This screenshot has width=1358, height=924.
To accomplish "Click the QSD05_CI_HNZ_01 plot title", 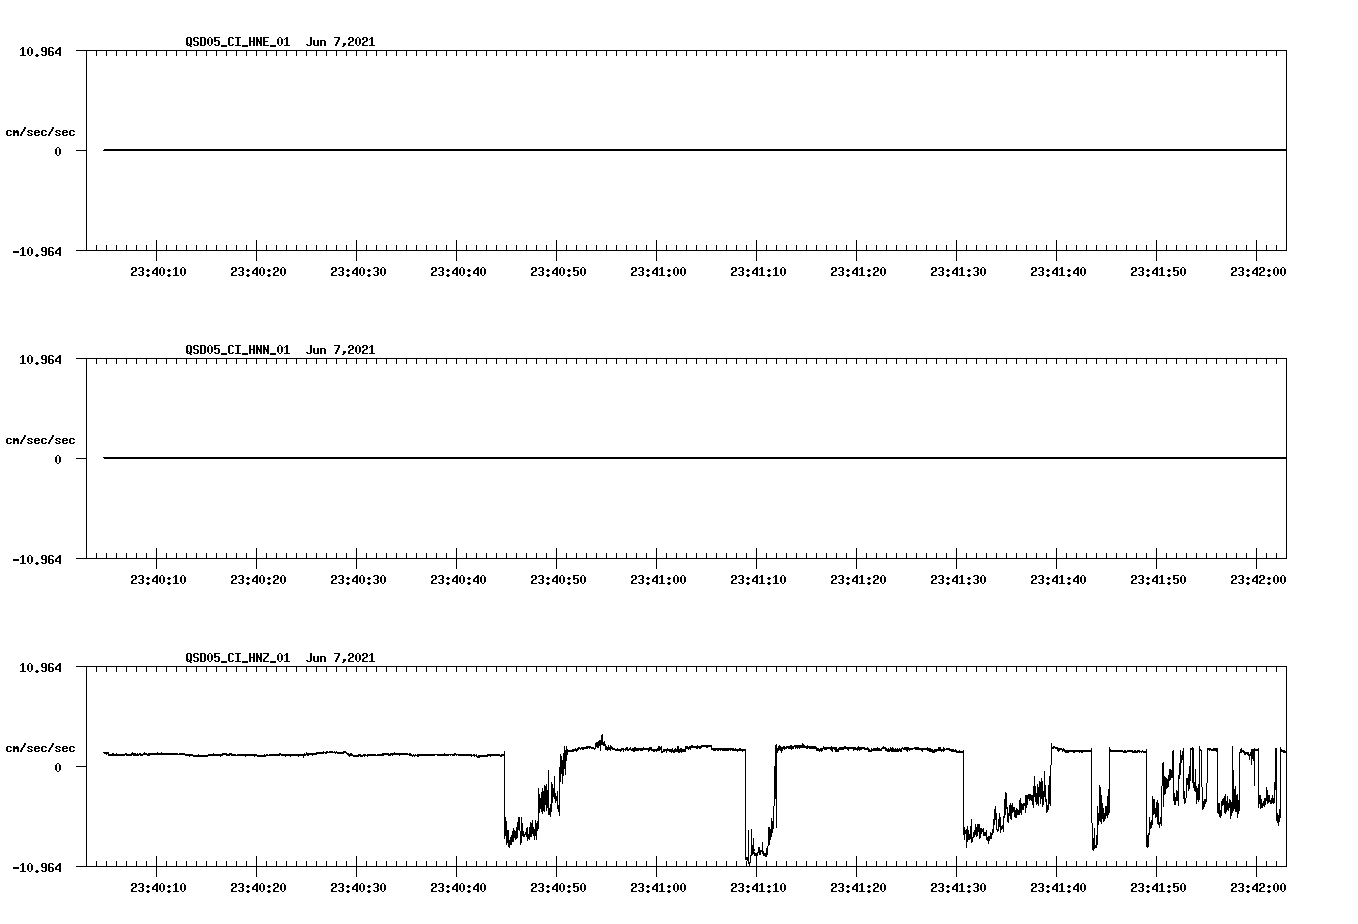I will coord(280,658).
